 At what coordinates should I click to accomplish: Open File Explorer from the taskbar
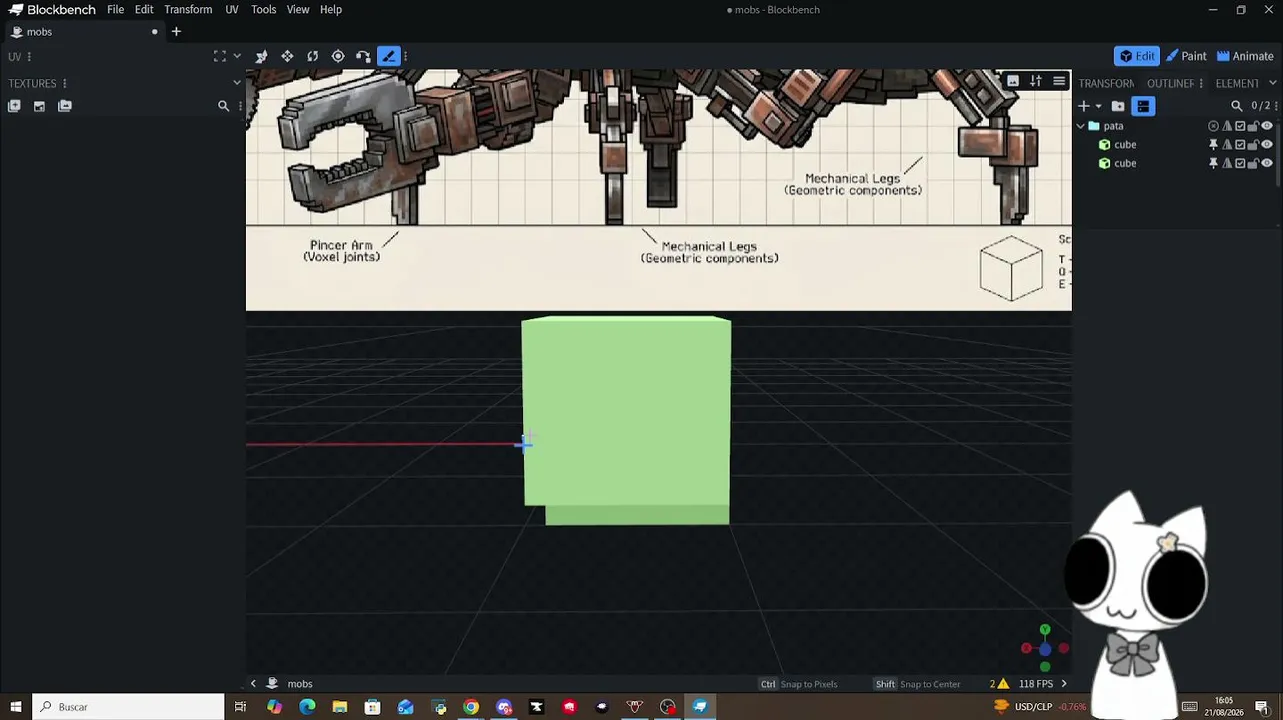coord(340,707)
